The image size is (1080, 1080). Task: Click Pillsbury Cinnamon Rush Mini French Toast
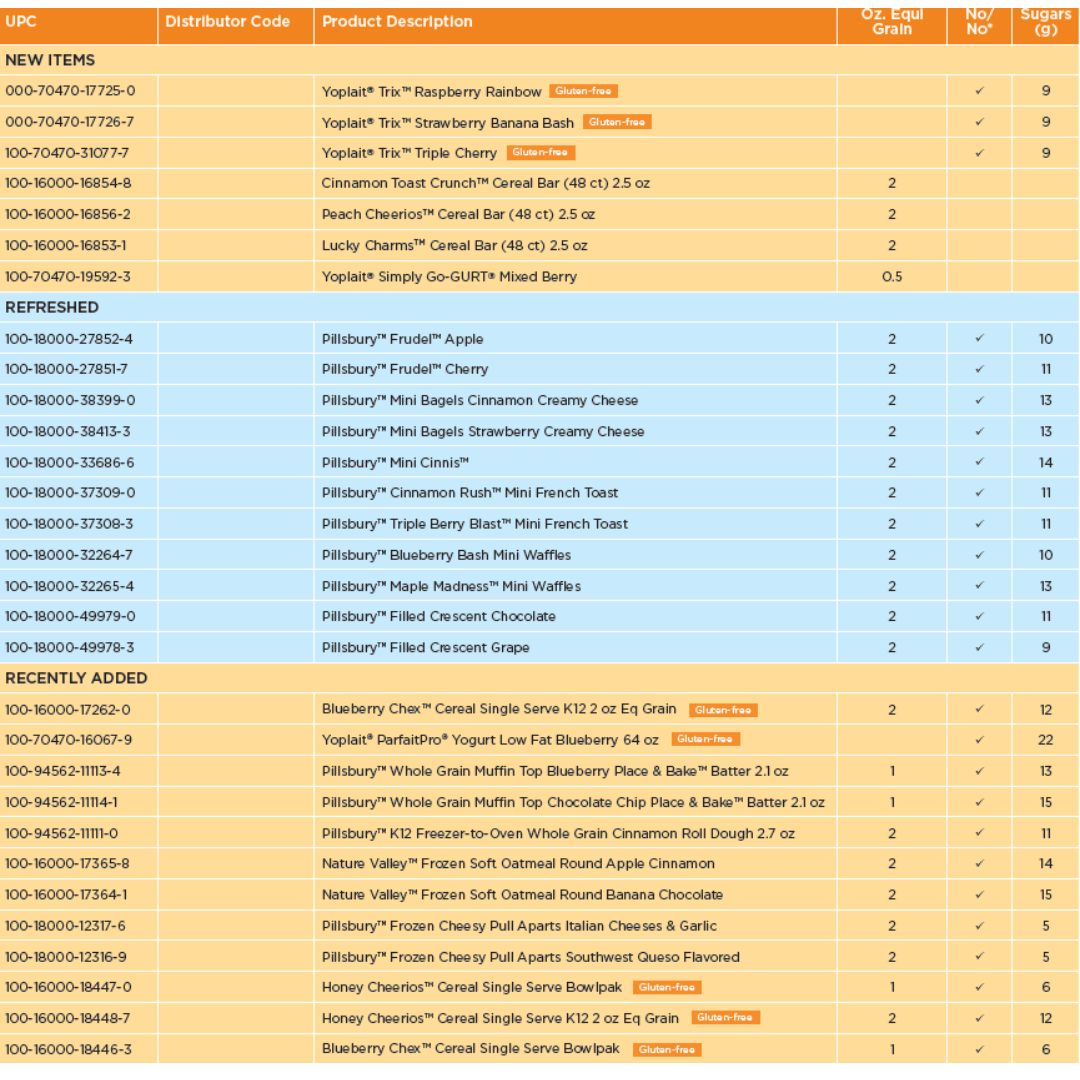470,493
